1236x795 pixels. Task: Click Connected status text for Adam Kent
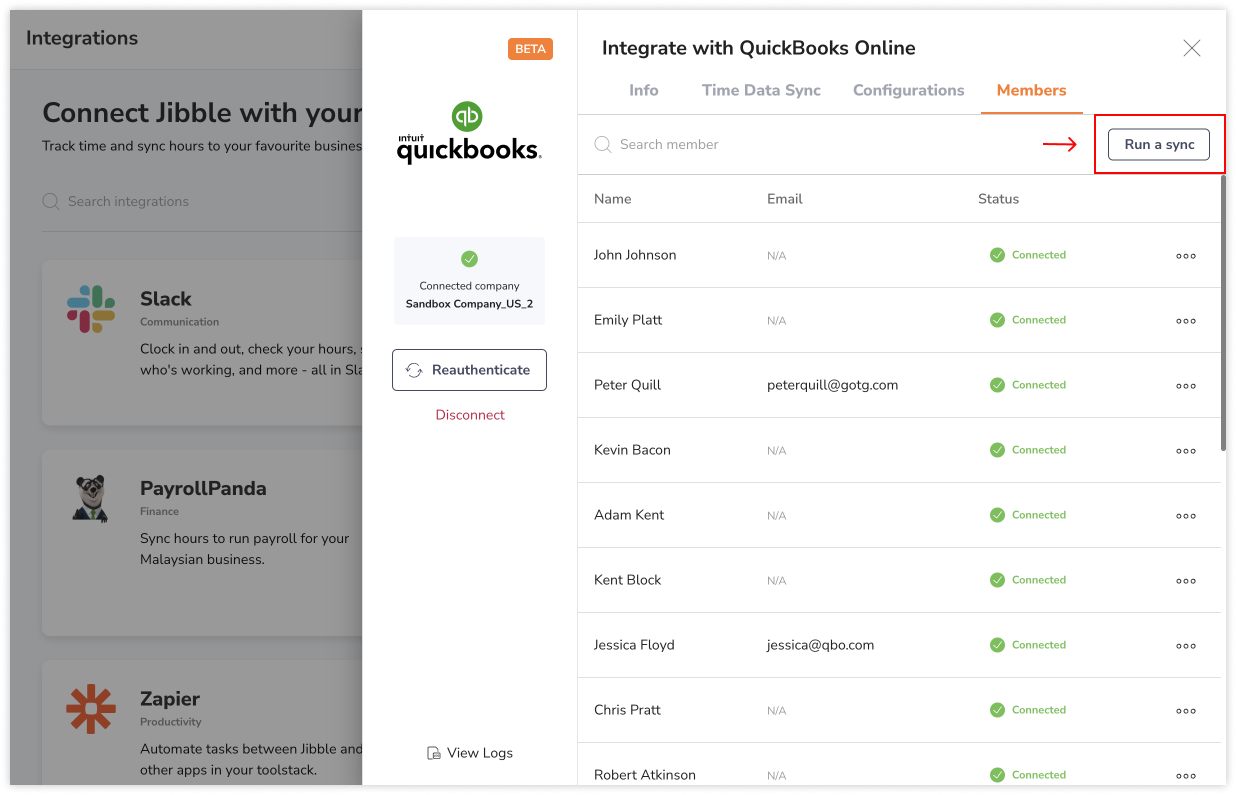[x=1039, y=515]
